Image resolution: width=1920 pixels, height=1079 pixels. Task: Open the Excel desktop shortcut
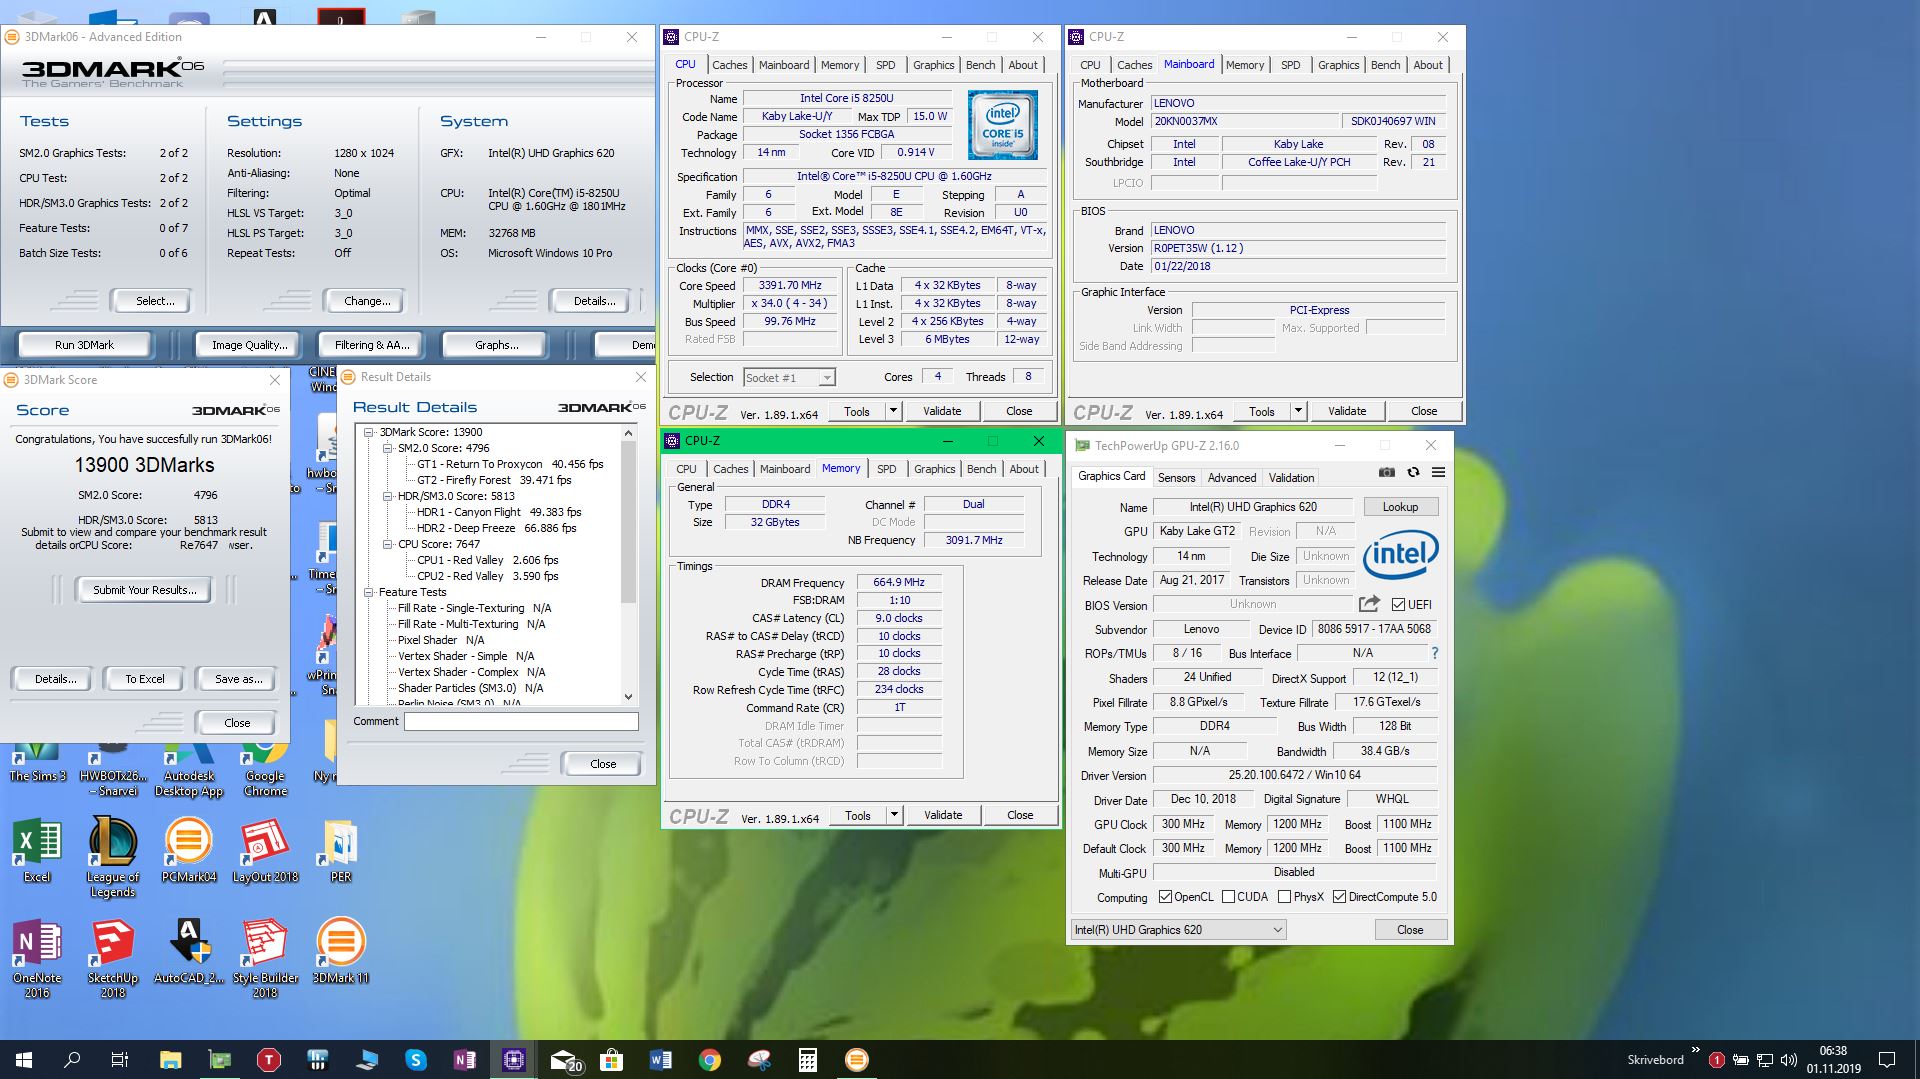[x=37, y=850]
